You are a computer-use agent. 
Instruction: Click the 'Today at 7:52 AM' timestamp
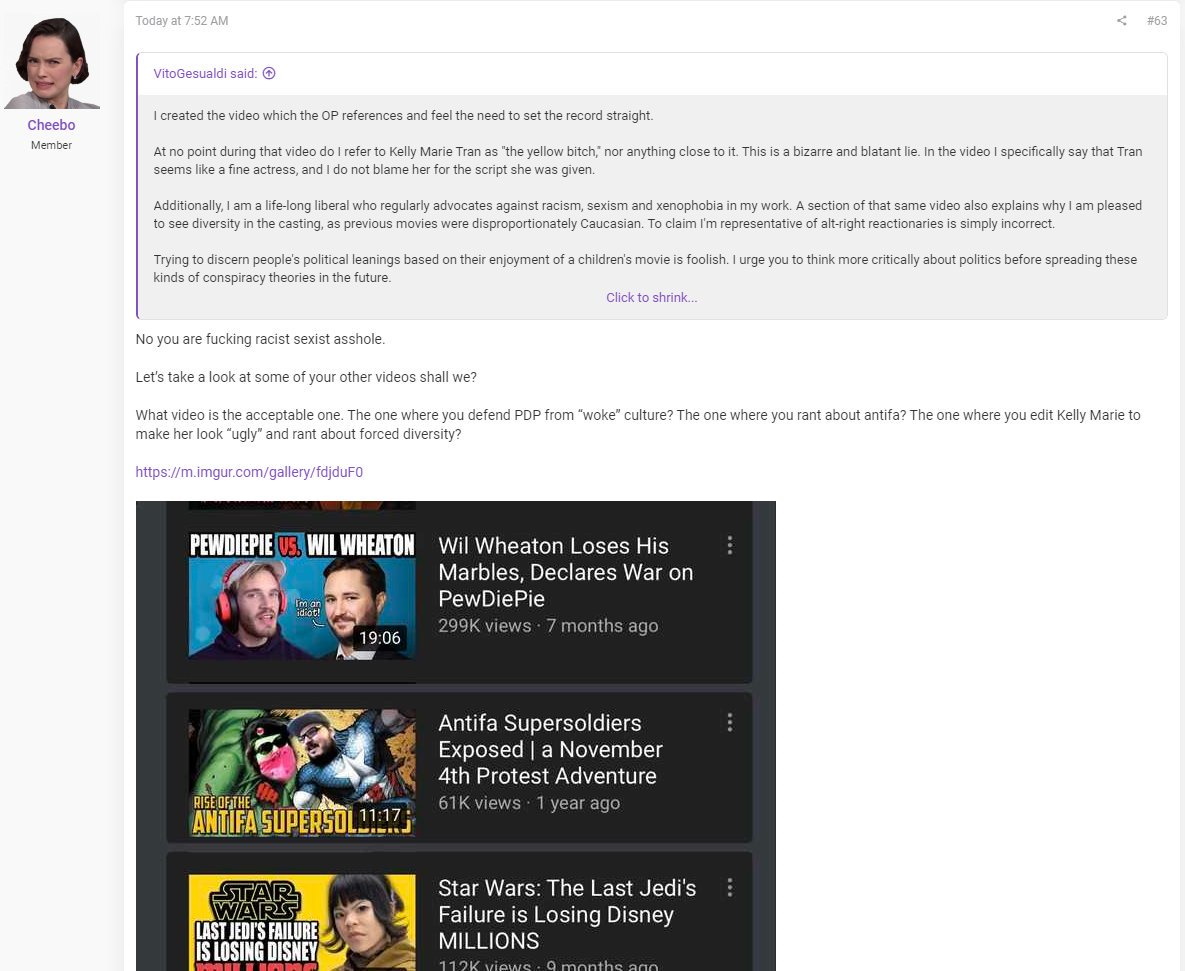pyautogui.click(x=181, y=20)
